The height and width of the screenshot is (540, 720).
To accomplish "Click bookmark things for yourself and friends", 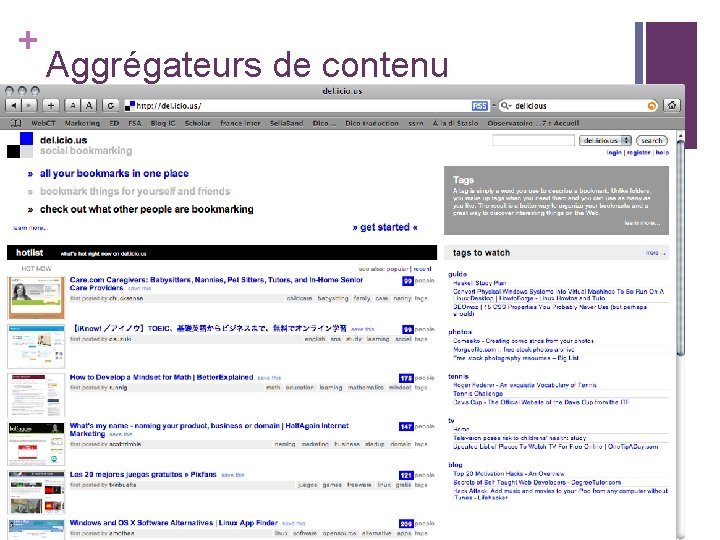I will tap(135, 191).
